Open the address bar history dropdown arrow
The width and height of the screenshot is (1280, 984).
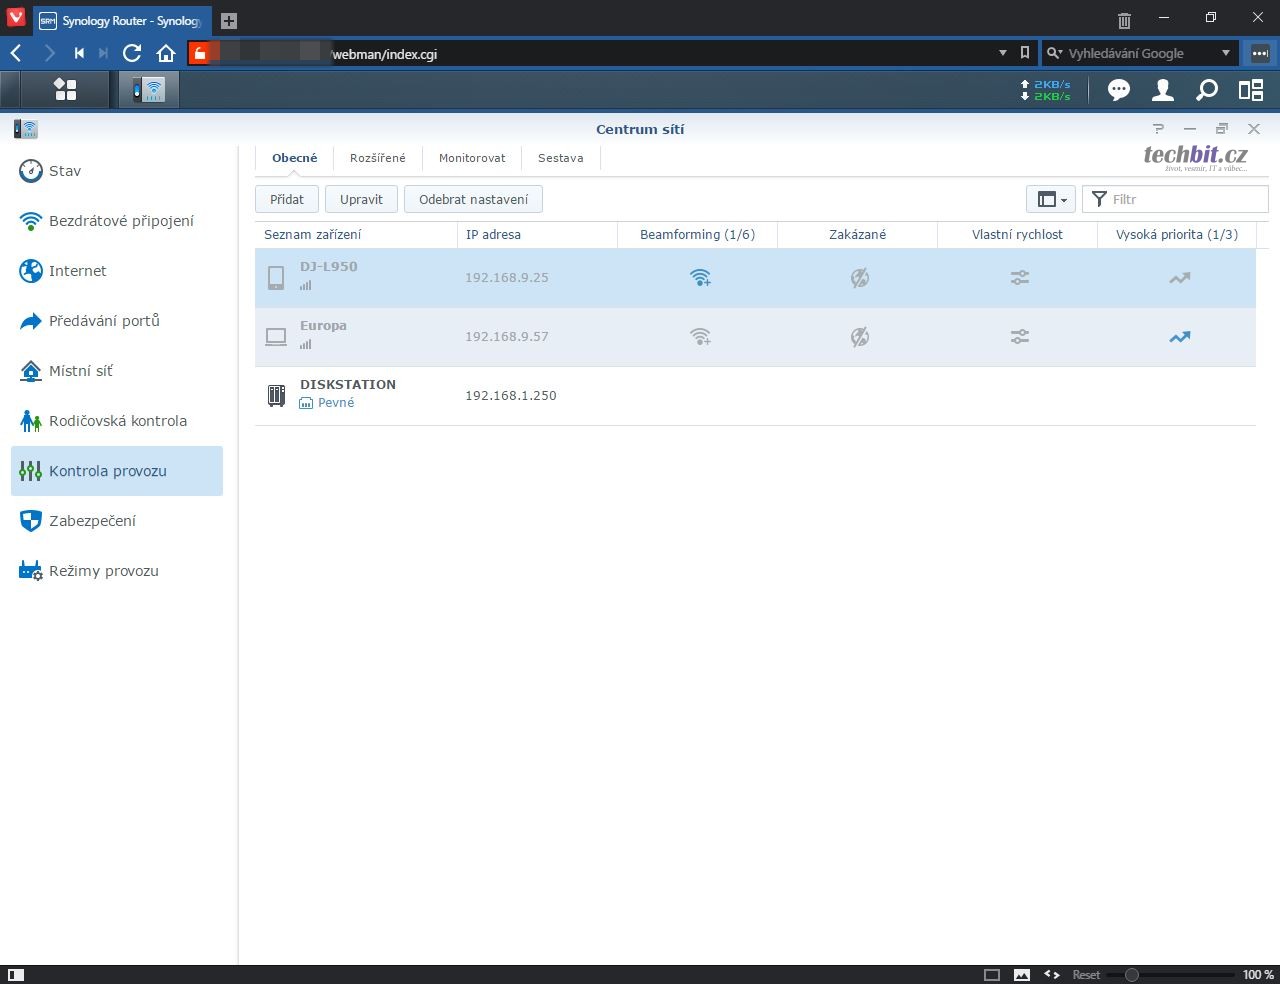[1003, 53]
